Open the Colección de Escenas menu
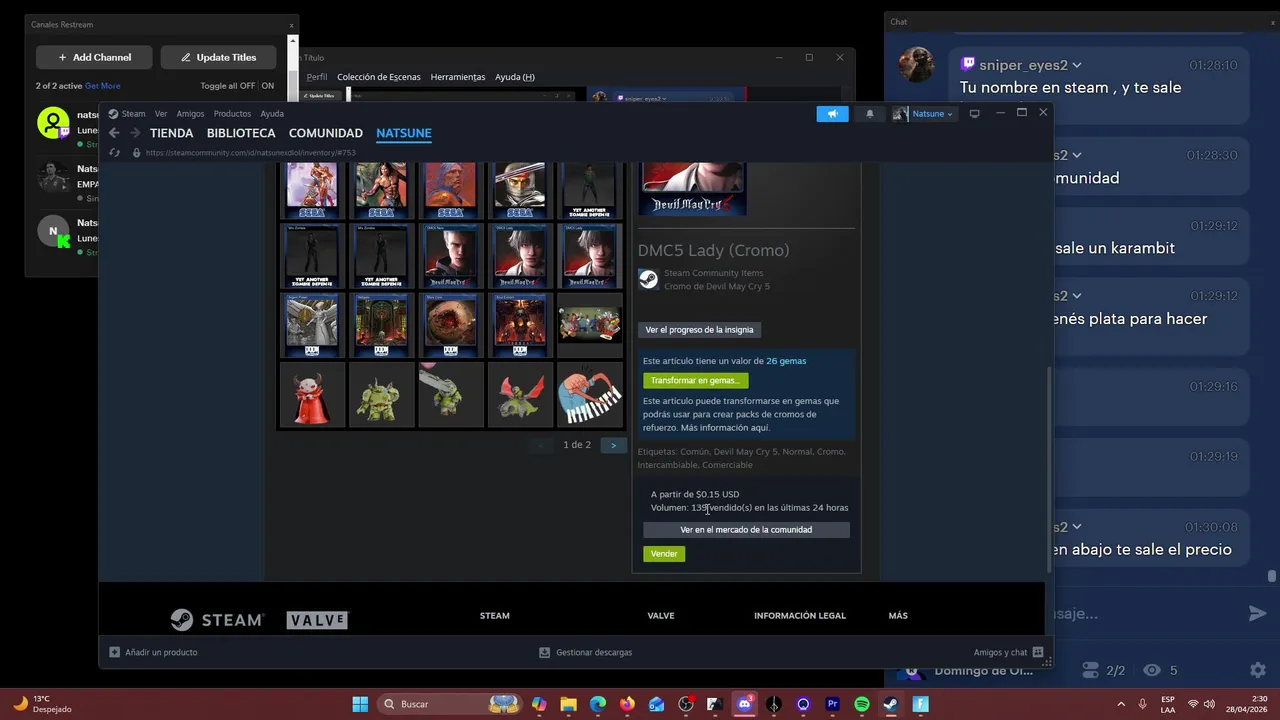1280x720 pixels. pos(378,77)
